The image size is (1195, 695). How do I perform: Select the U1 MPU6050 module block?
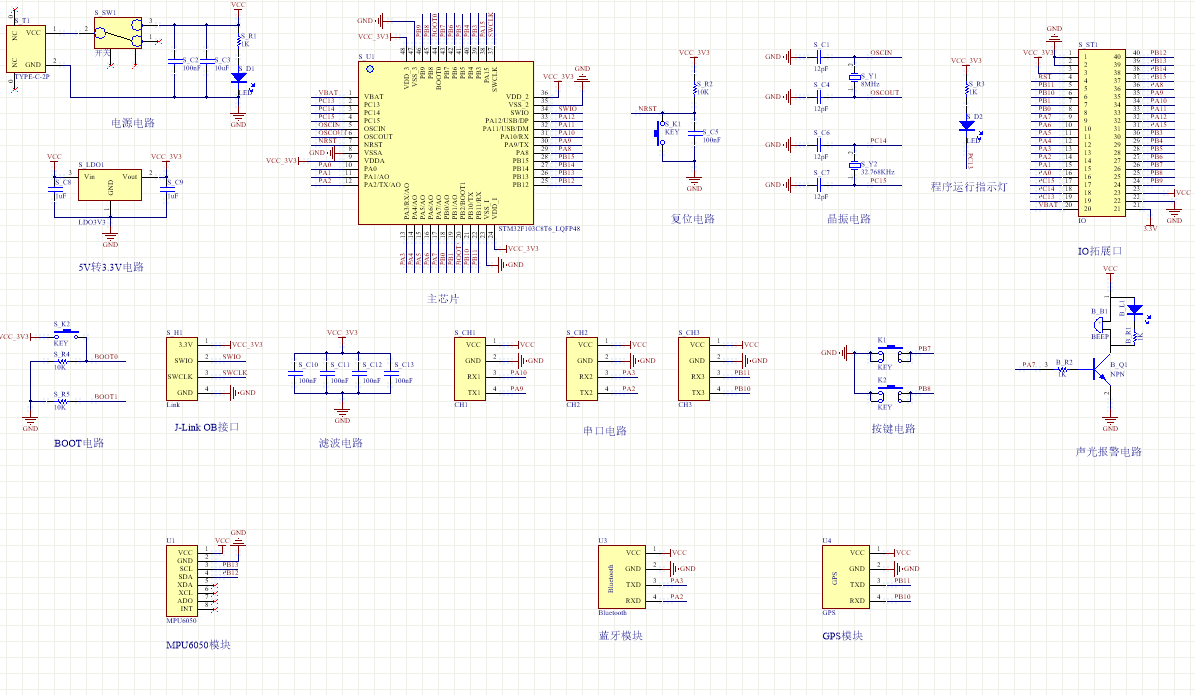tap(181, 581)
